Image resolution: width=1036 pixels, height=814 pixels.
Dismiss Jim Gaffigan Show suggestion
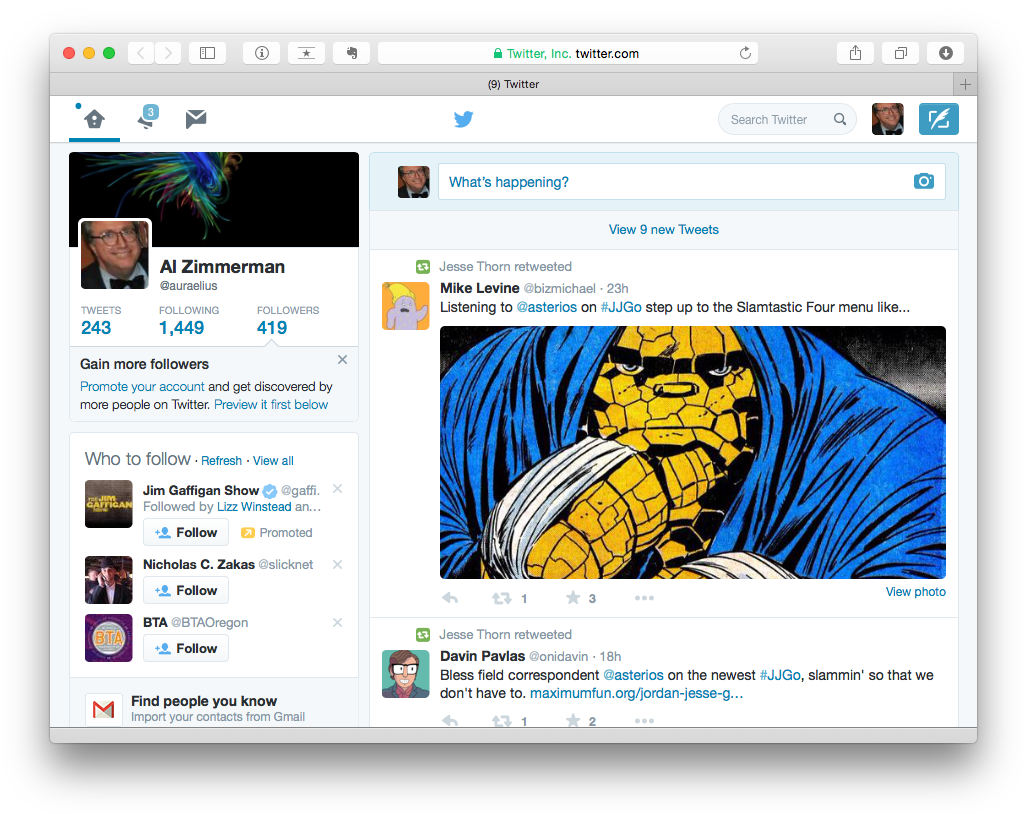point(338,489)
